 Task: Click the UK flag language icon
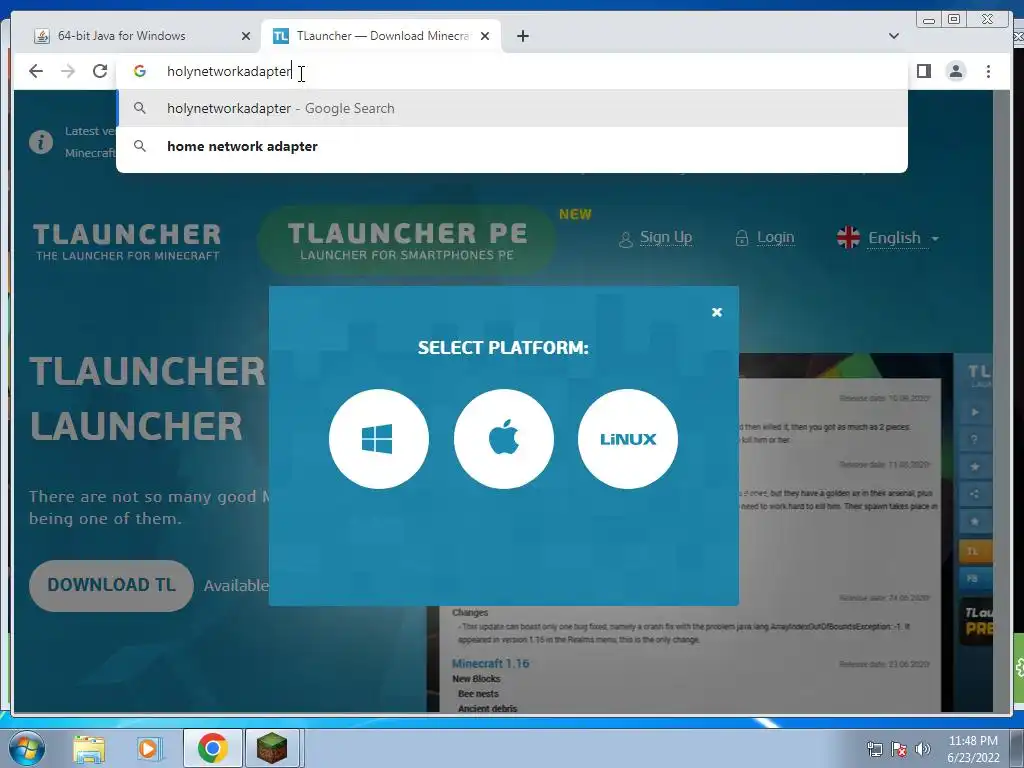[x=848, y=238]
